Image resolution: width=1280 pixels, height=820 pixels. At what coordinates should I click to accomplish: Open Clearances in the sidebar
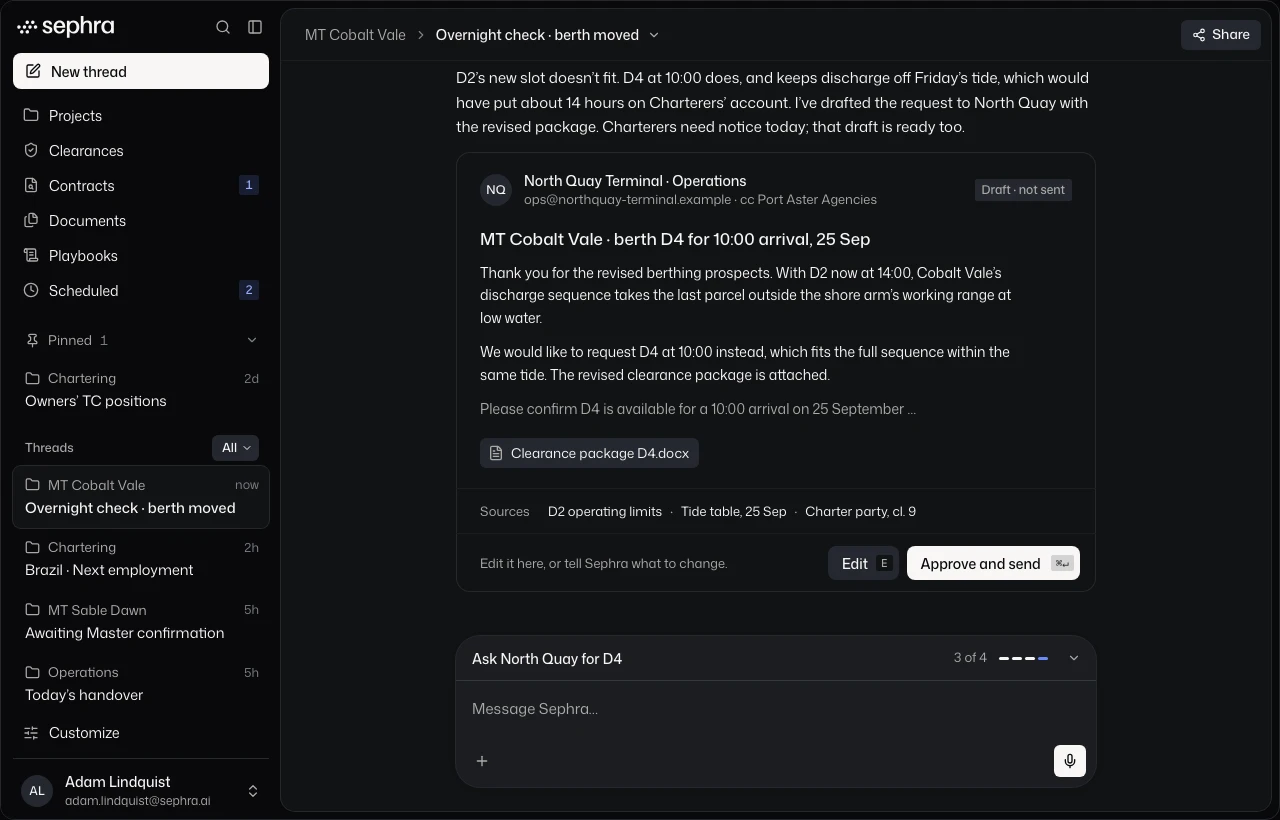click(141, 151)
